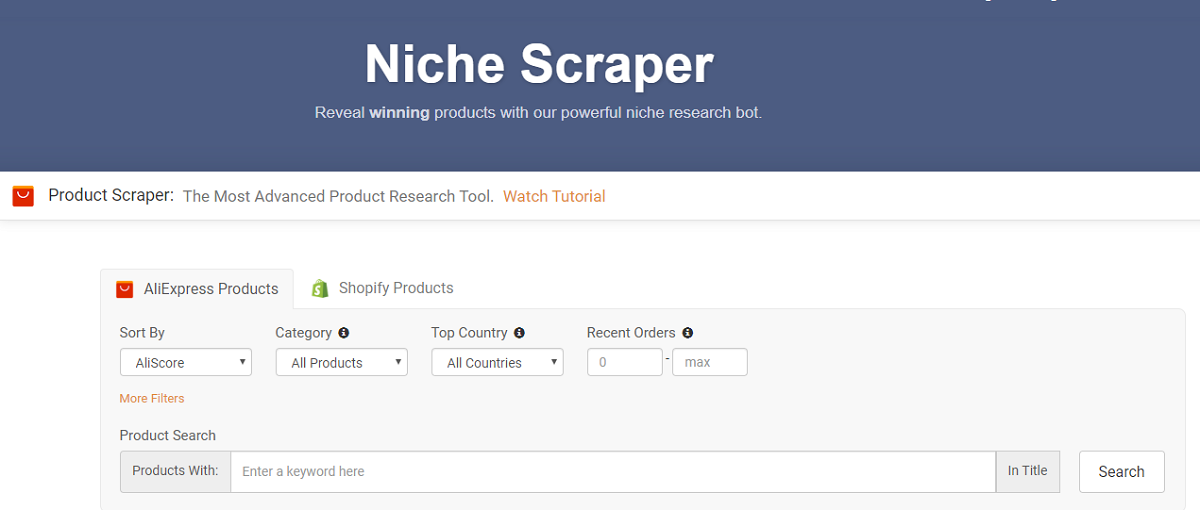
Task: Click the Shopify bag icon in the tab
Action: 320,288
